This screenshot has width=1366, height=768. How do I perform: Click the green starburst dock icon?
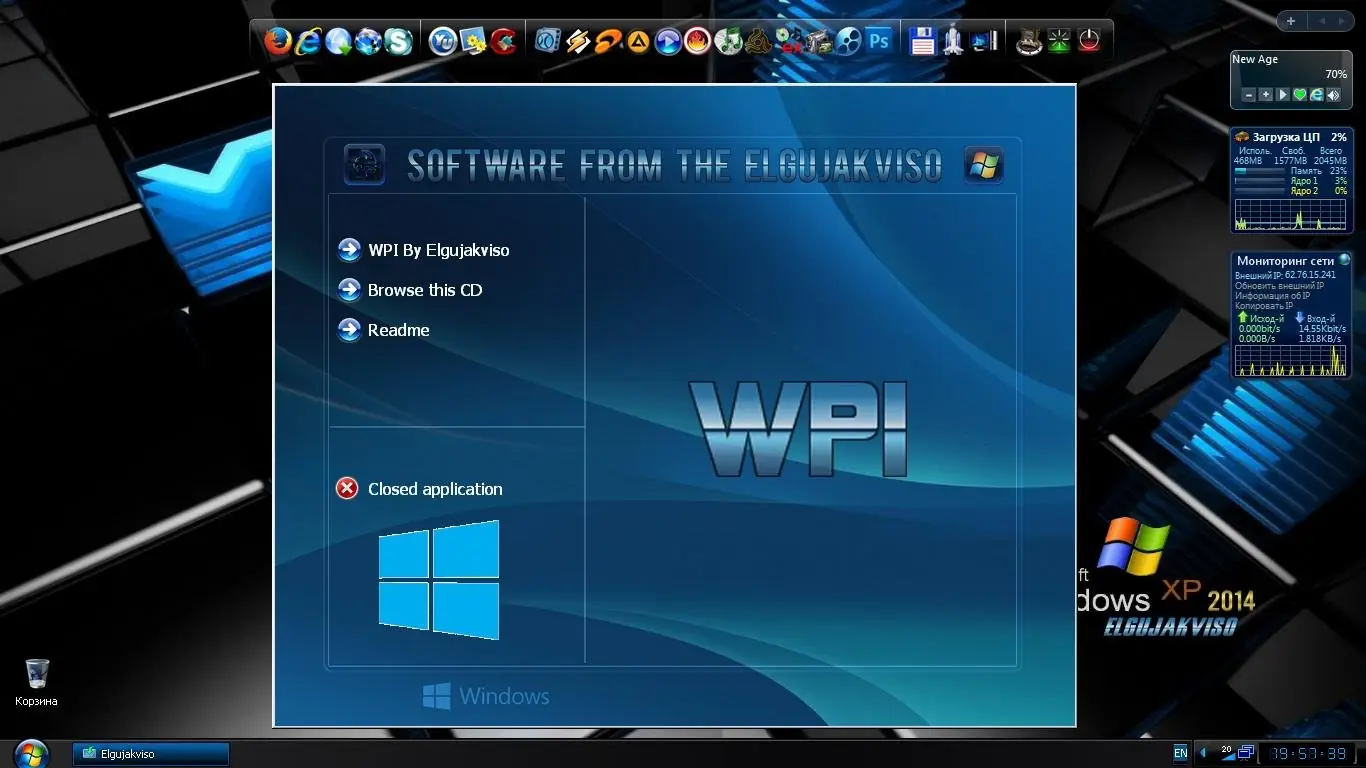click(1058, 41)
